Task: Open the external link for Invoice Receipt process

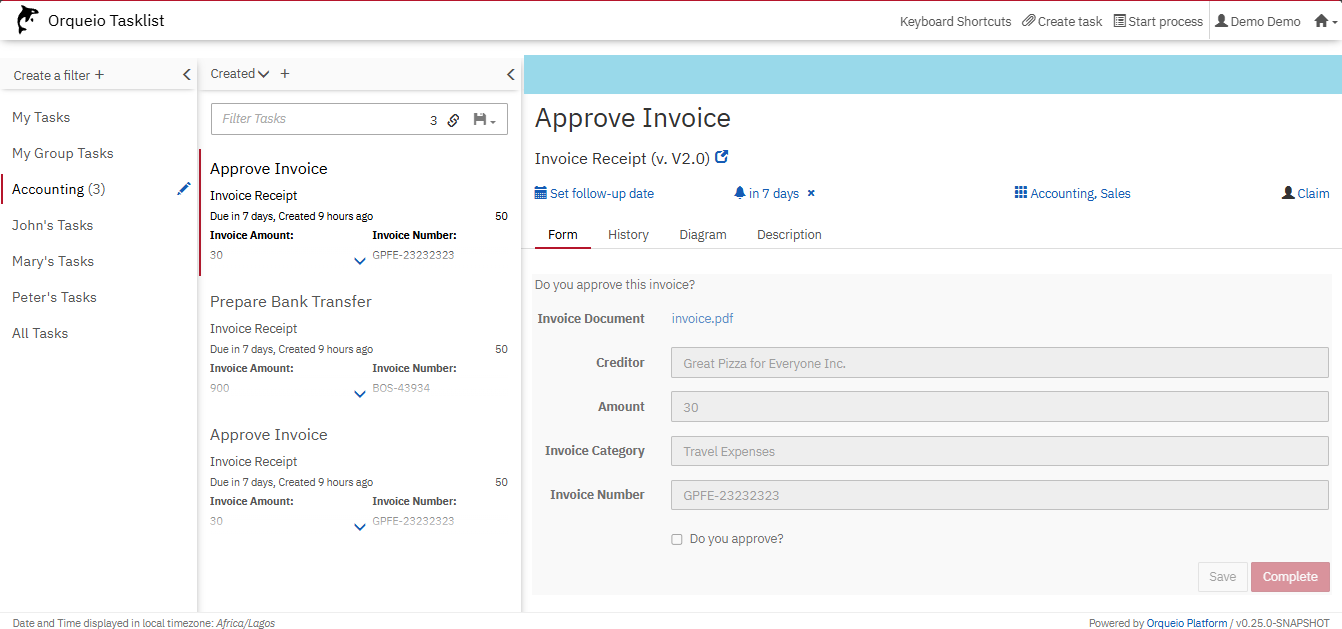Action: click(722, 157)
